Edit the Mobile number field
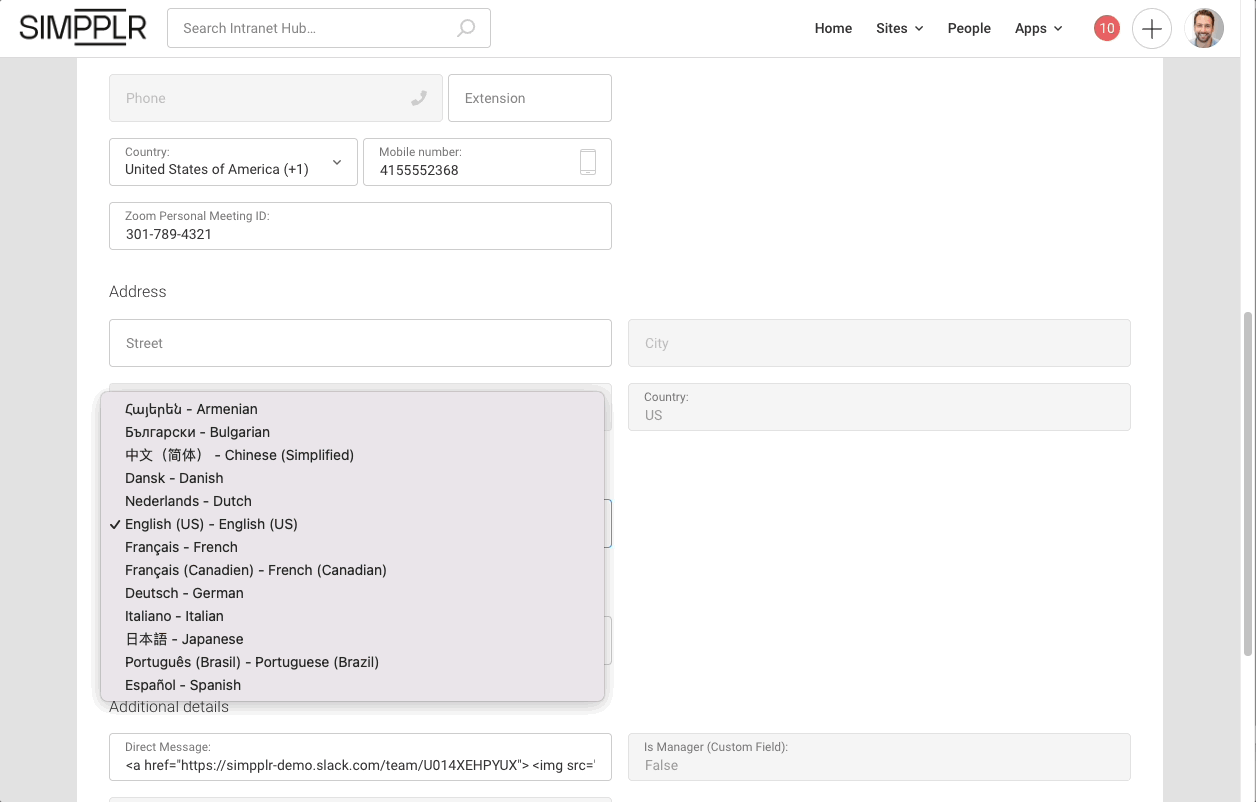 point(487,162)
